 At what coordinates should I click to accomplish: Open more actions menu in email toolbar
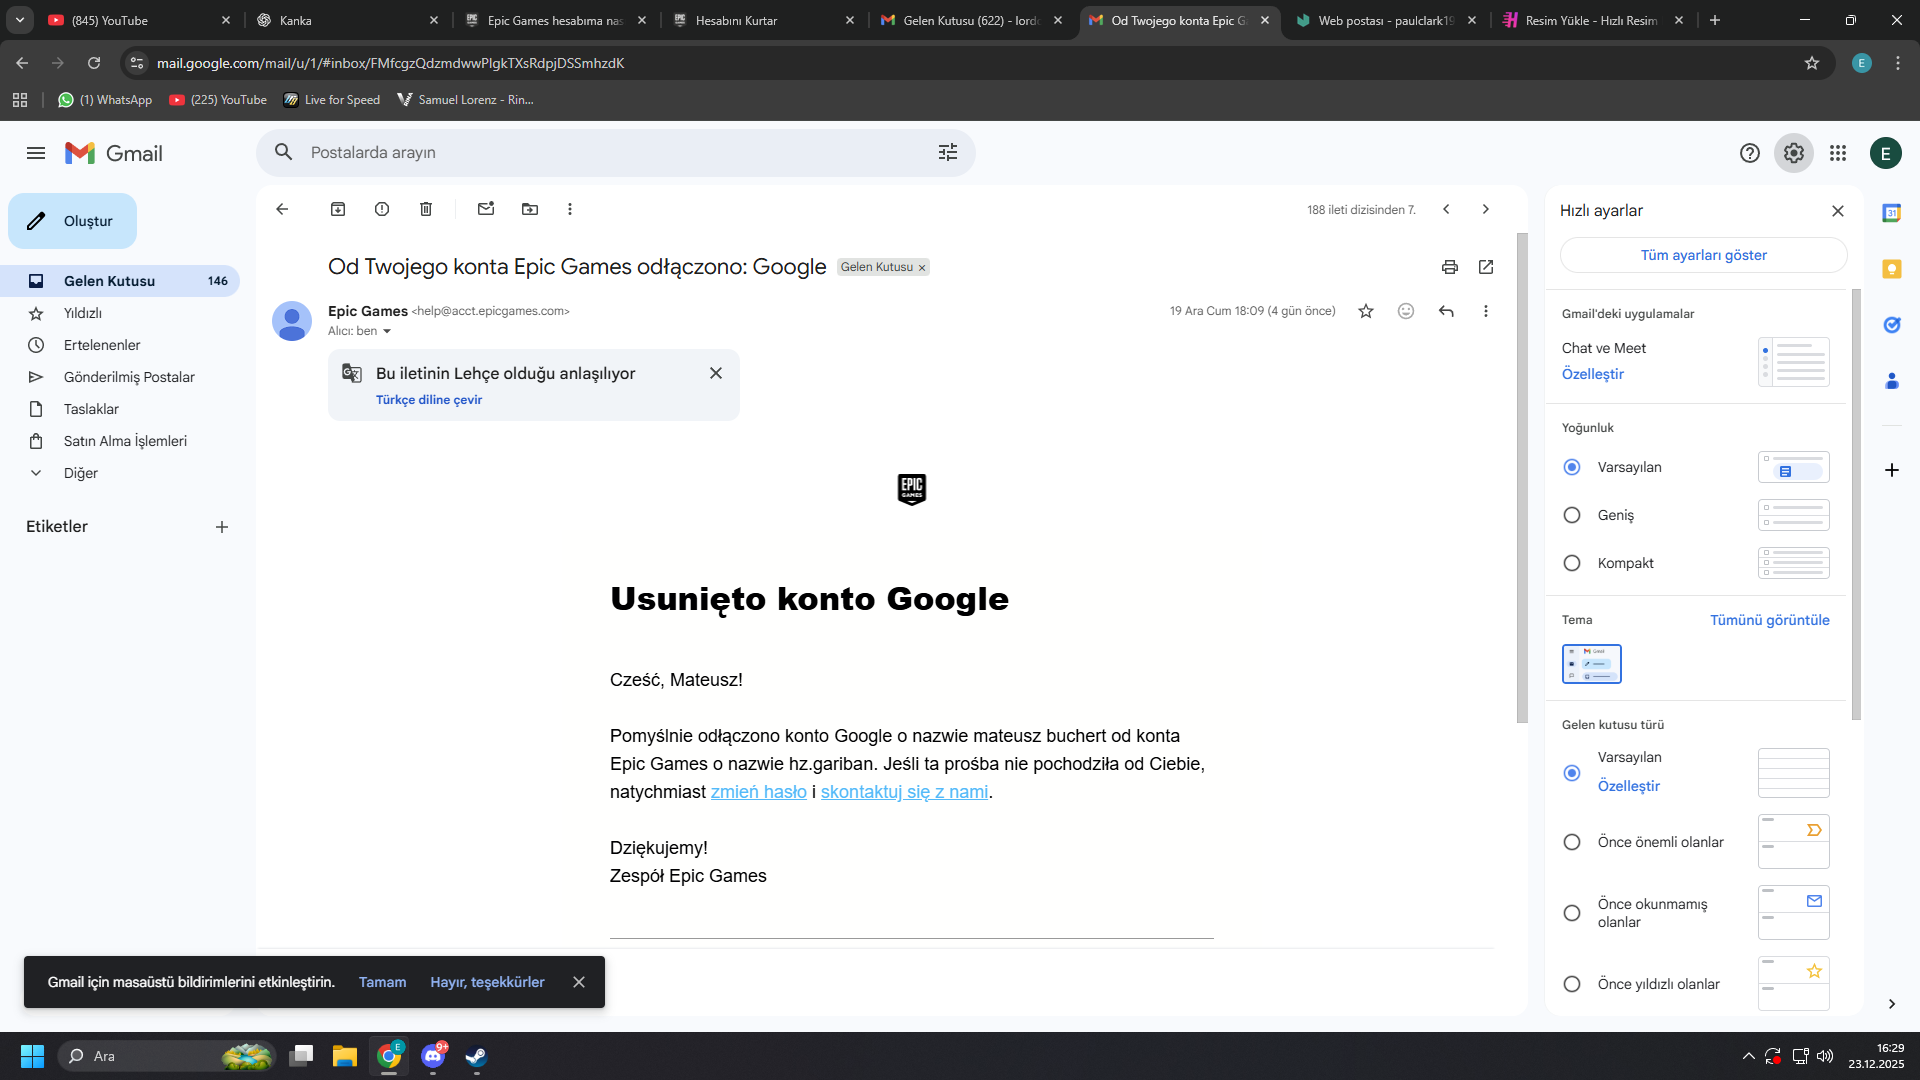pos(570,209)
